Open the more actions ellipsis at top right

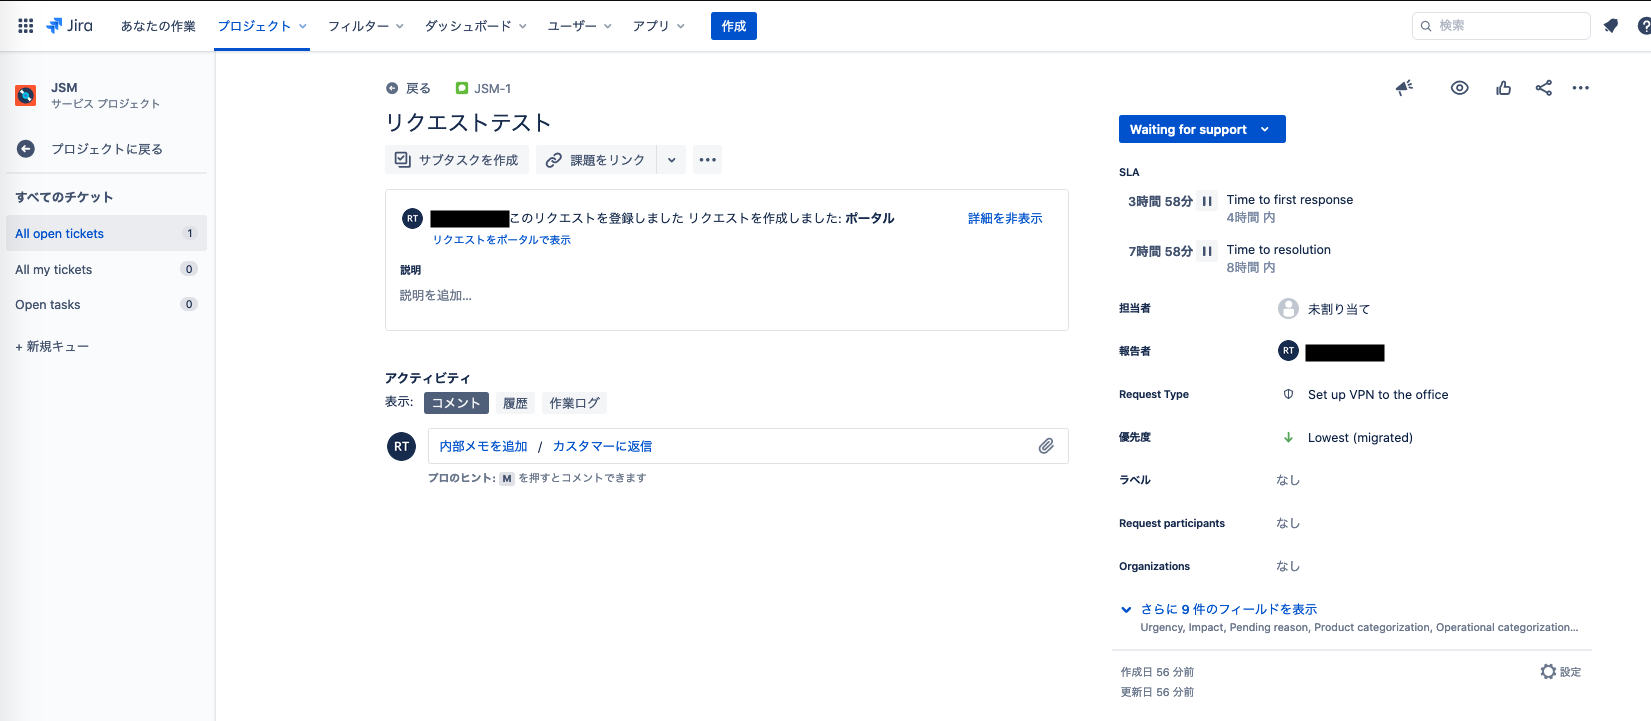tap(1580, 88)
